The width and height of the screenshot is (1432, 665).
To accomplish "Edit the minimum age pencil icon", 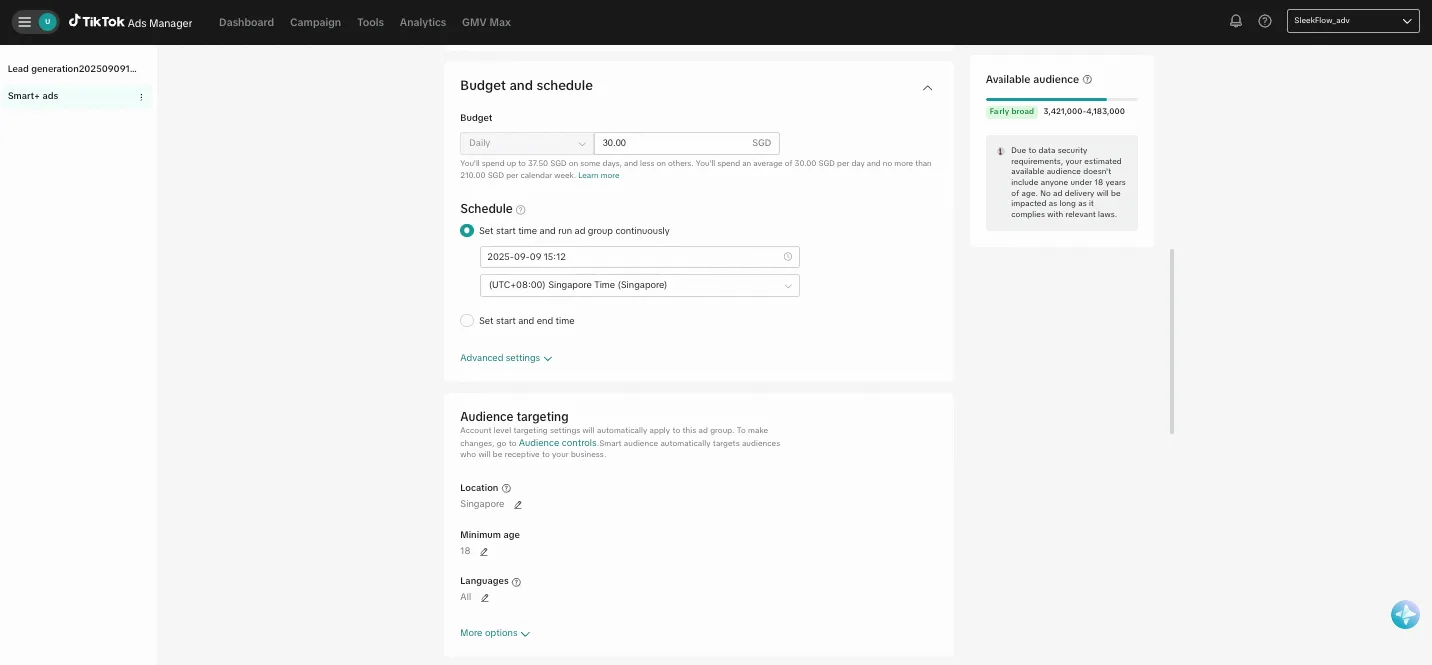I will (x=484, y=552).
